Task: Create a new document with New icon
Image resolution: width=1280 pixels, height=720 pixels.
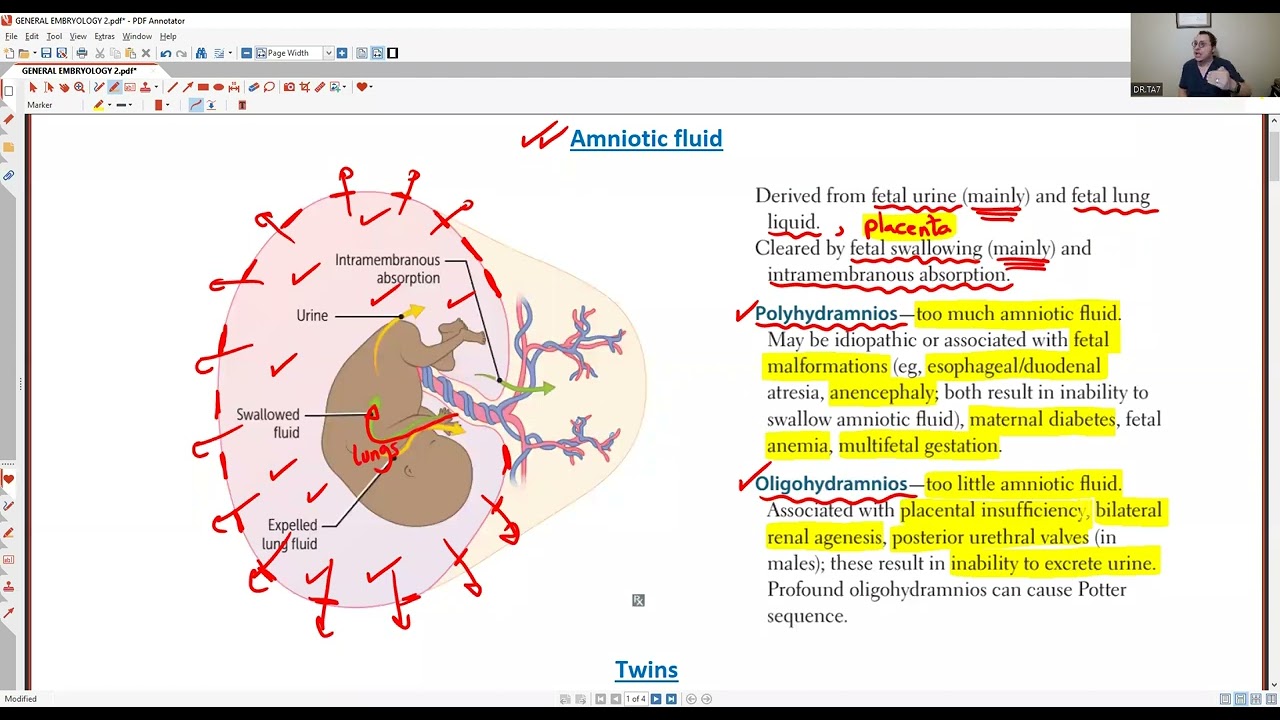Action: [8, 53]
